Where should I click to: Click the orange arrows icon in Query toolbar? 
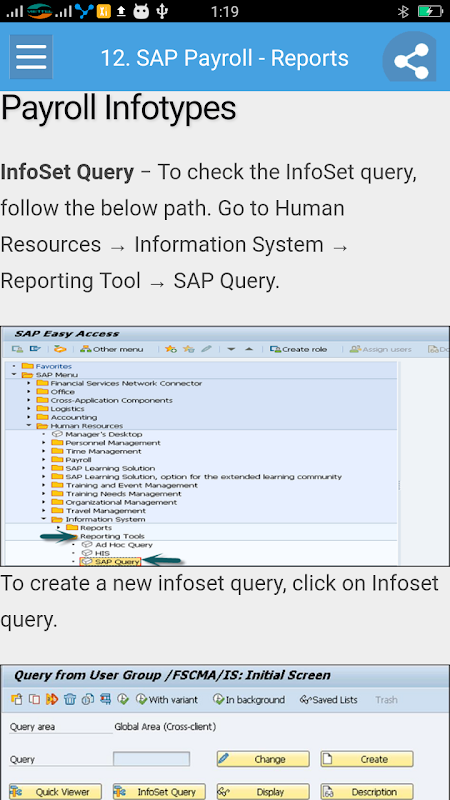click(x=52, y=699)
